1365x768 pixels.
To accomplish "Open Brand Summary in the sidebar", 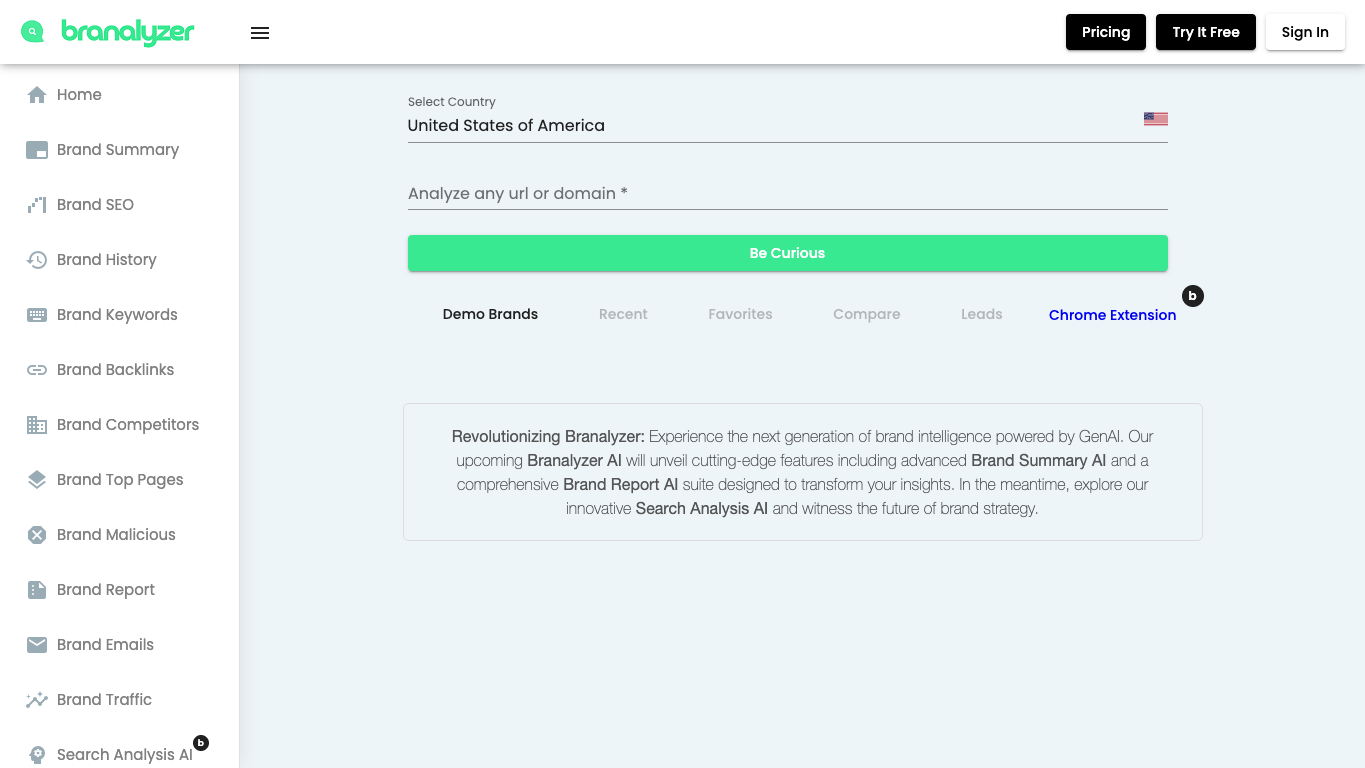I will [x=120, y=150].
